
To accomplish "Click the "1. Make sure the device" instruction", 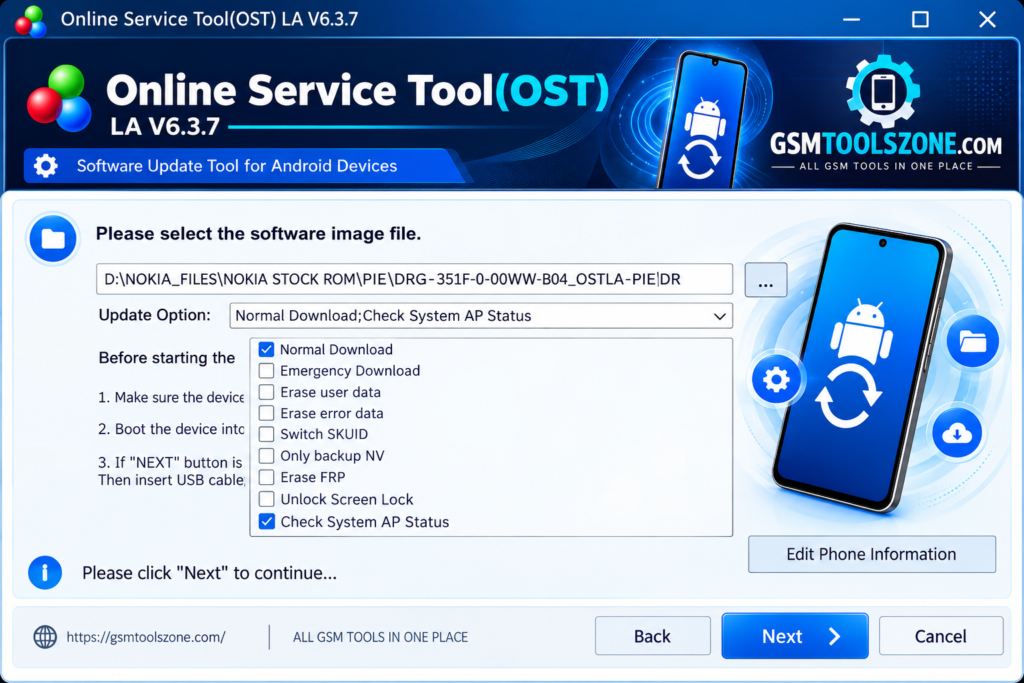I will pyautogui.click(x=171, y=398).
